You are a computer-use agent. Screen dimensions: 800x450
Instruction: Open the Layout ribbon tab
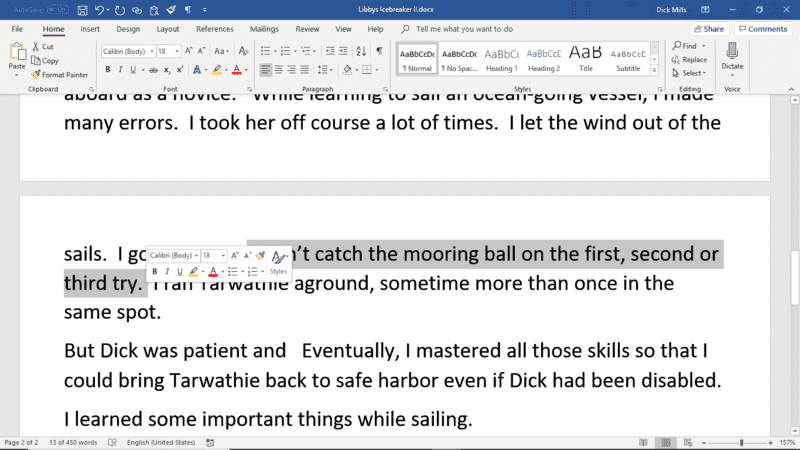click(x=168, y=29)
